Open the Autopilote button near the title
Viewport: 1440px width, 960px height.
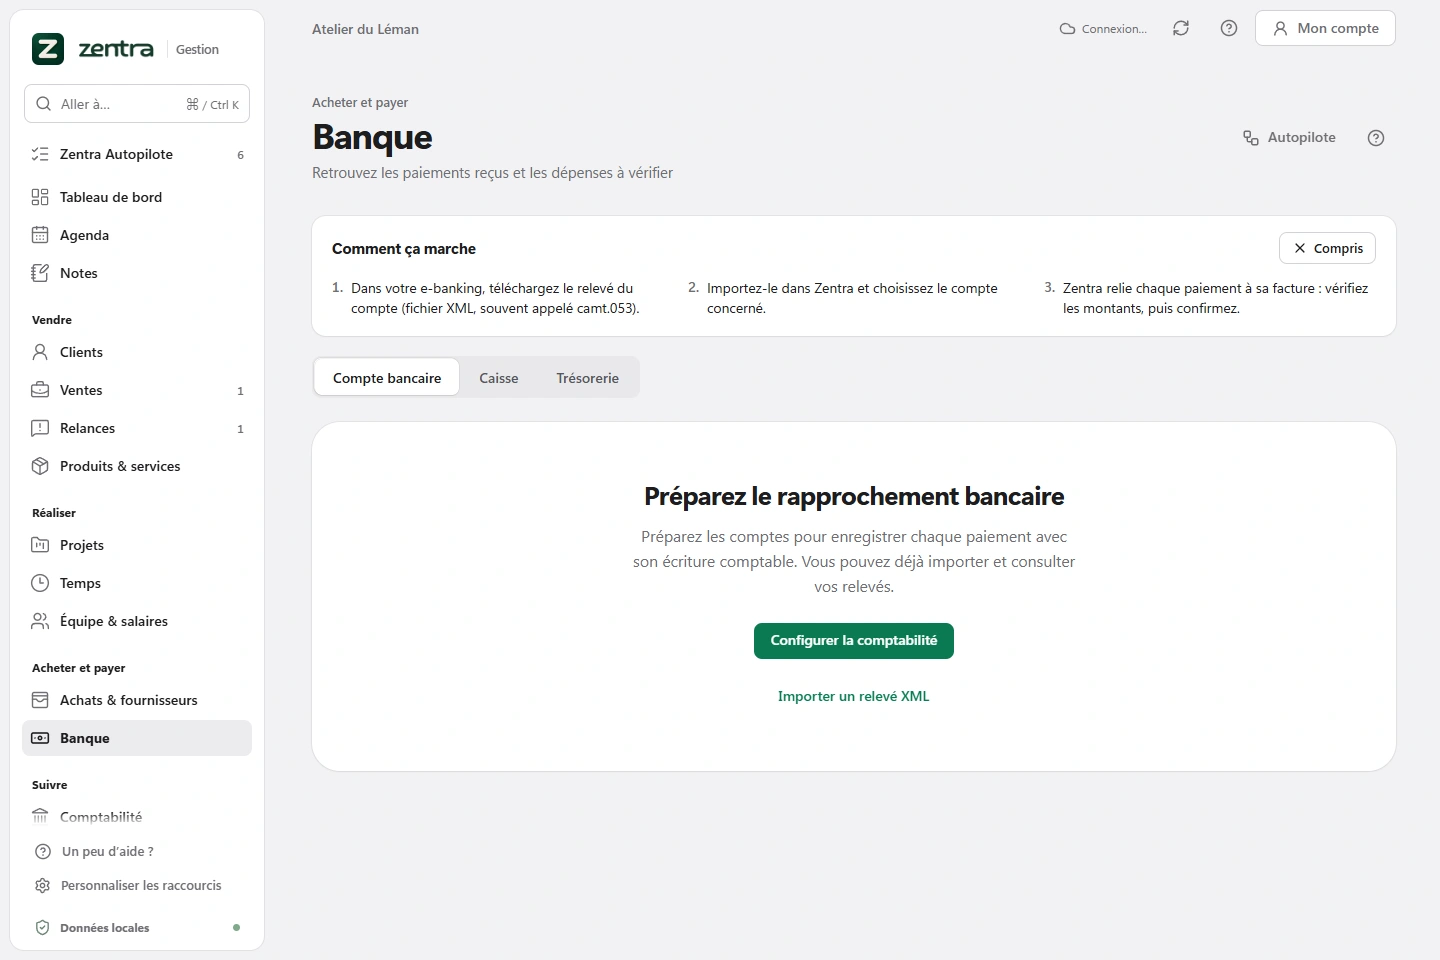click(1289, 138)
